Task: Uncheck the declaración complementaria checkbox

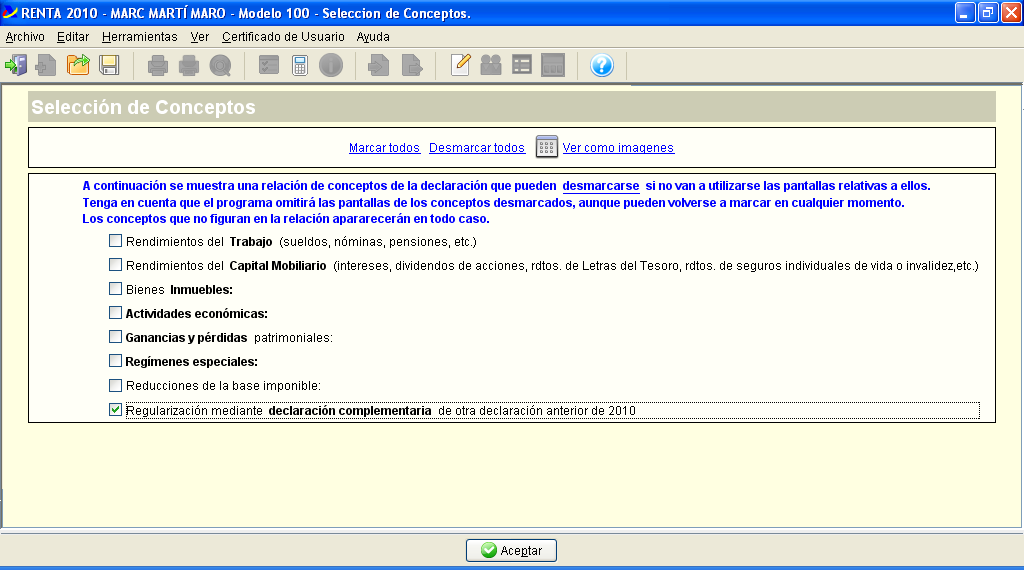Action: pyautogui.click(x=116, y=410)
